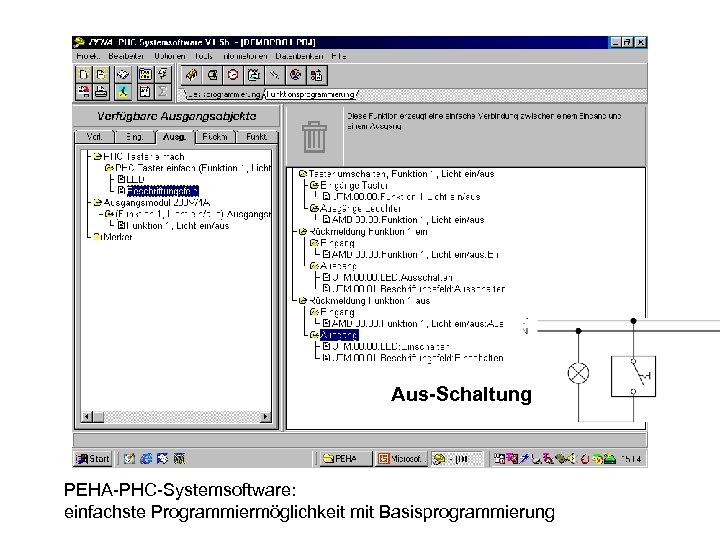Select the LED item in left tree
This screenshot has width=720, height=540.
click(x=135, y=179)
